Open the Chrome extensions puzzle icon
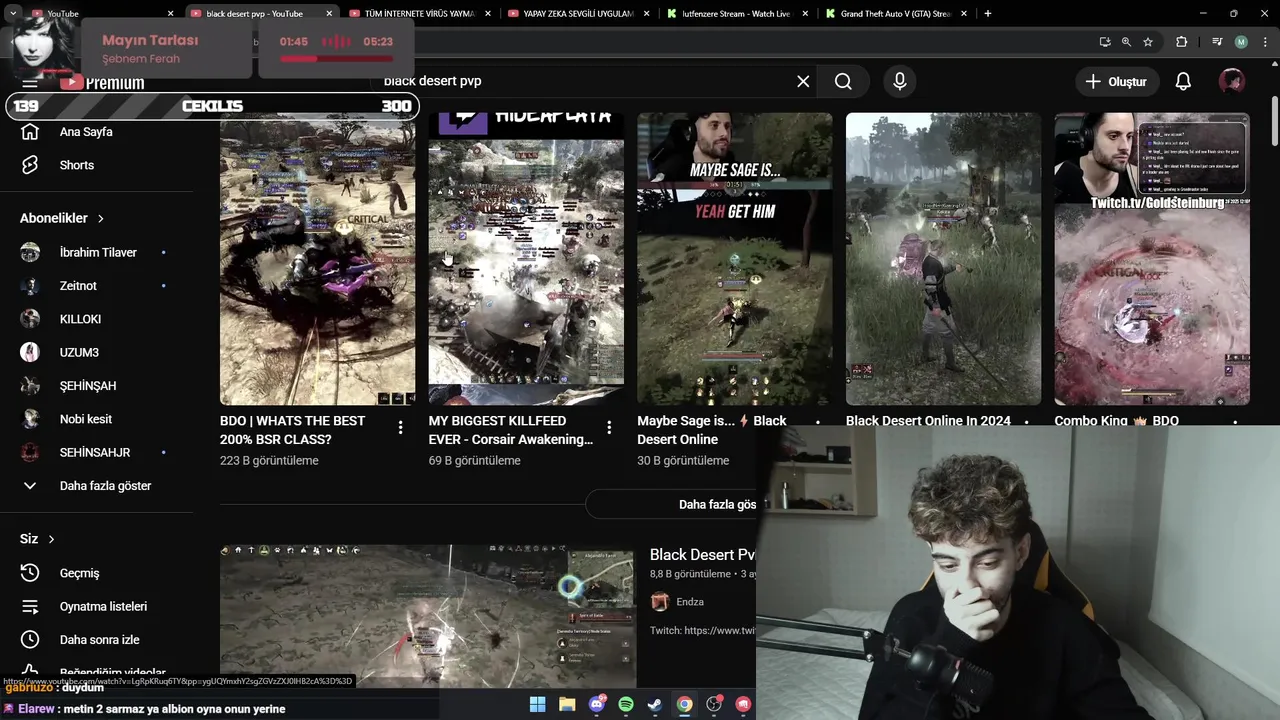 click(1182, 42)
